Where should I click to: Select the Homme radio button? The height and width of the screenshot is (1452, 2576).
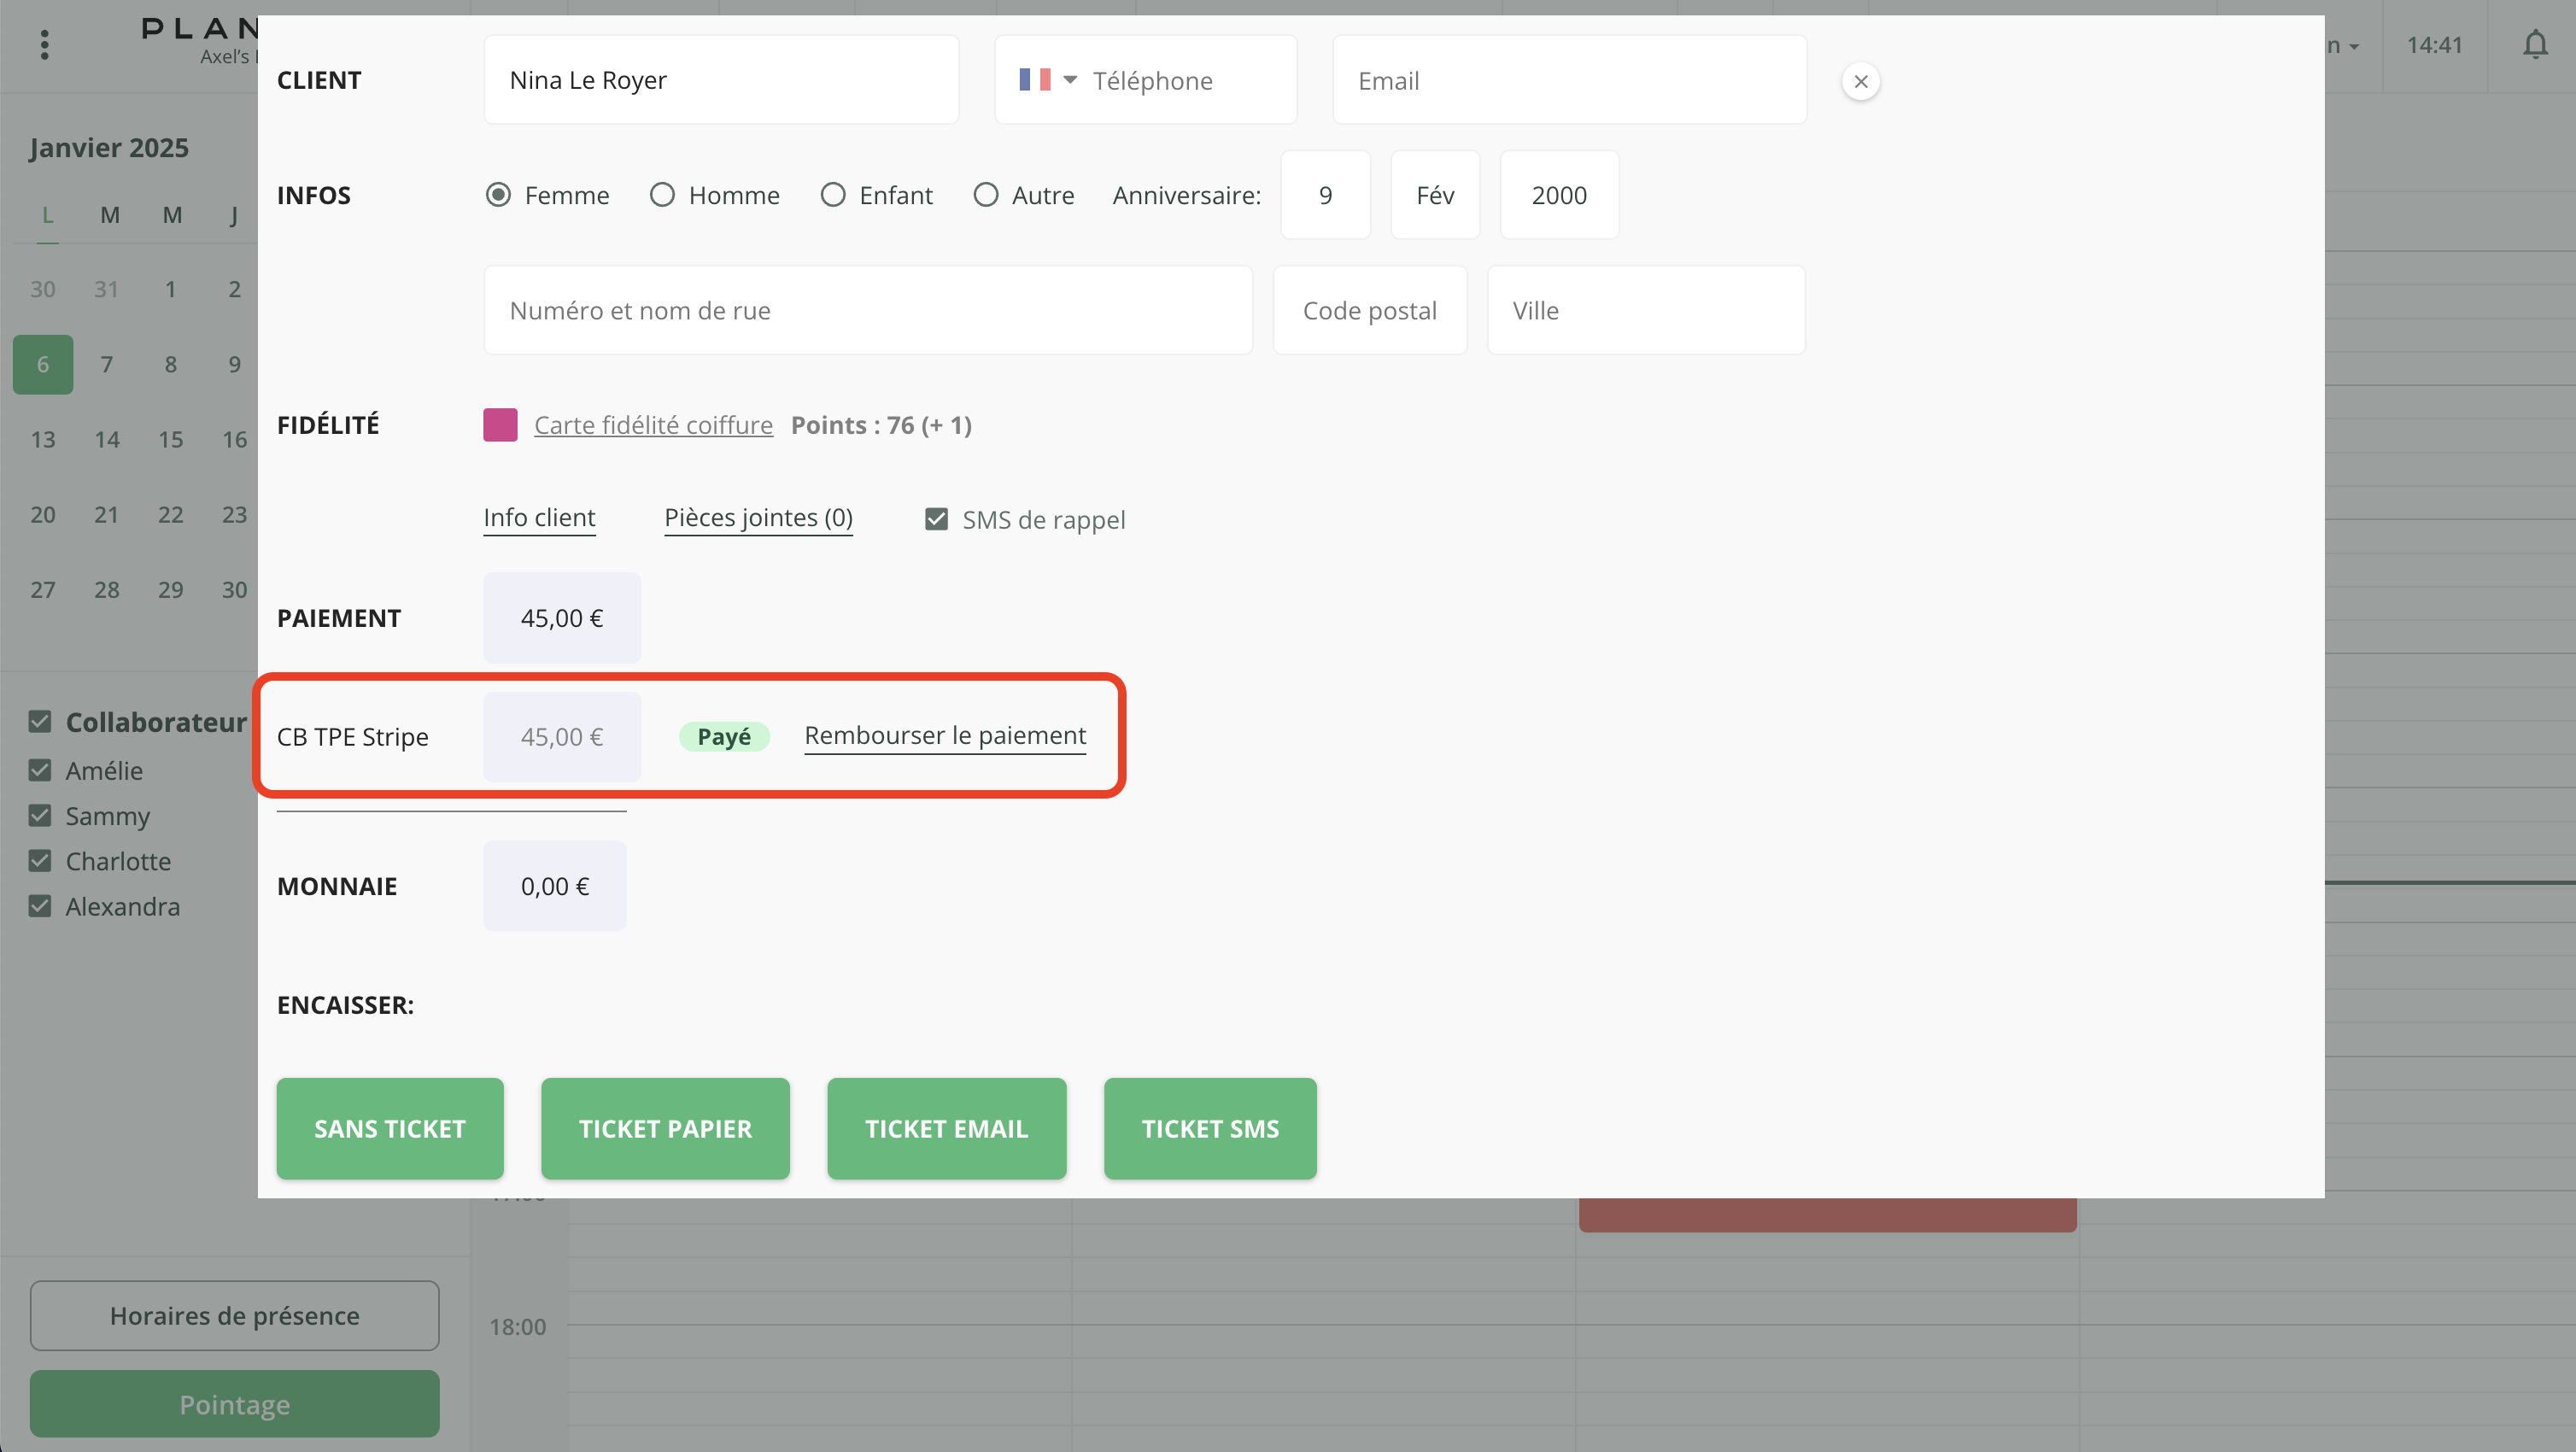[x=662, y=194]
